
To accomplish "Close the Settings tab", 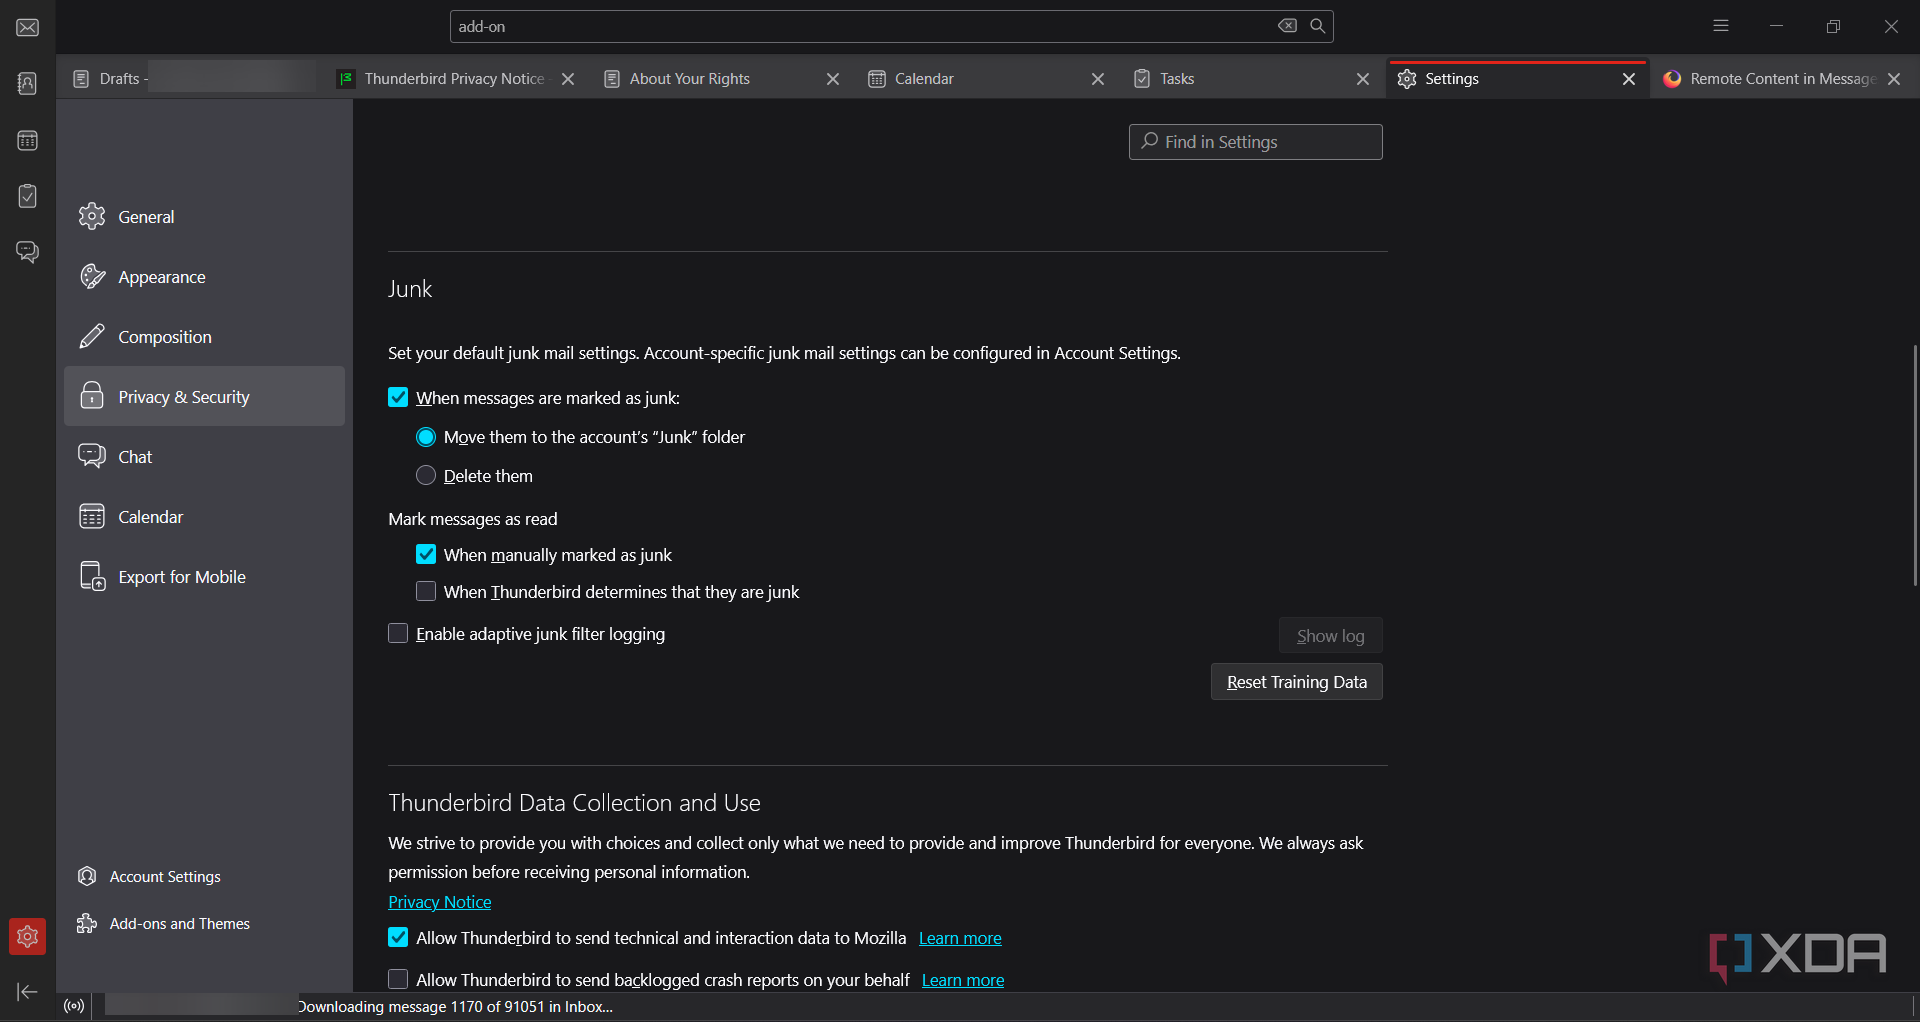I will pos(1629,79).
